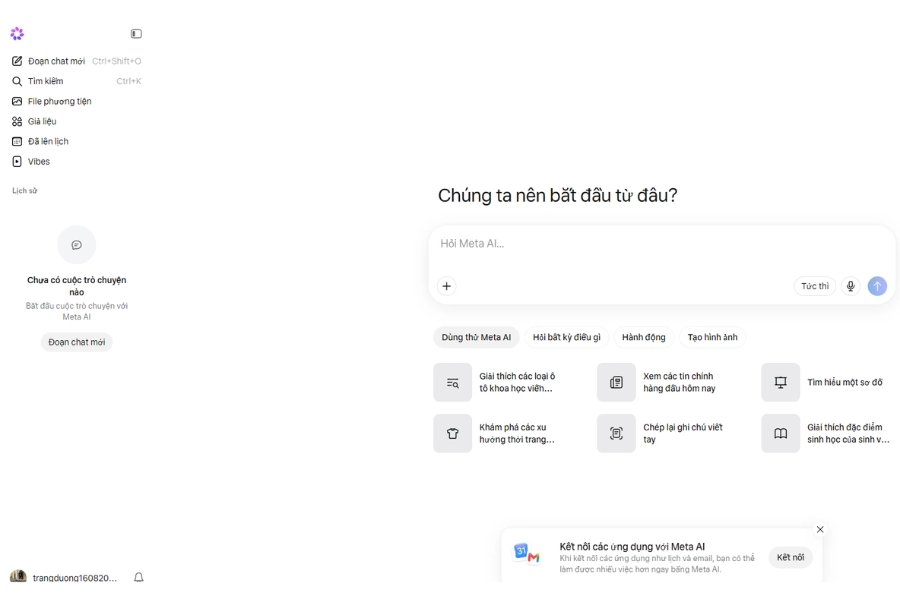
Task: Click the presentation icon for diagram
Action: [781, 382]
